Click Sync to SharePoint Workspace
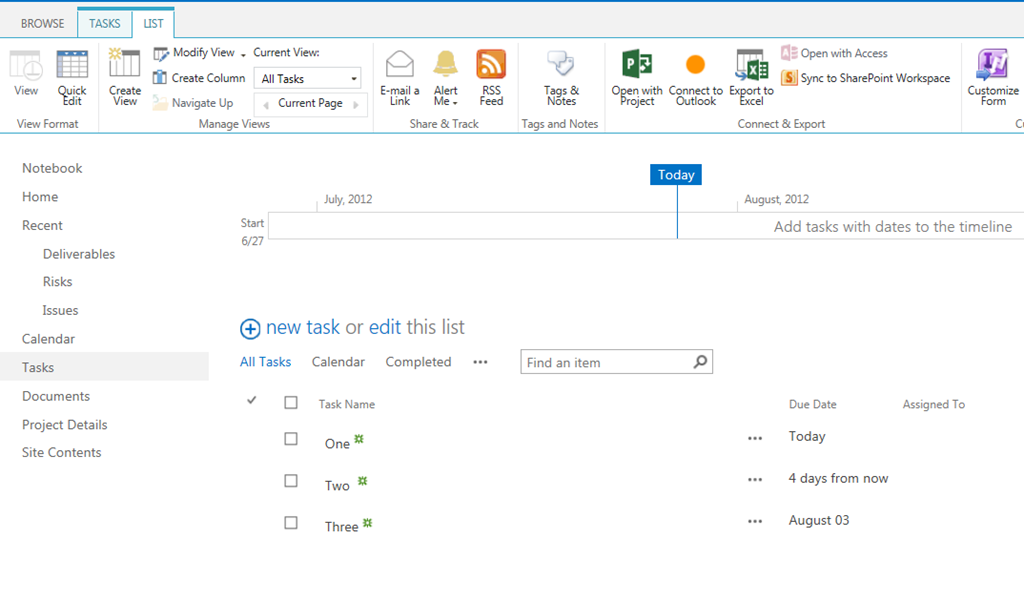Viewport: 1024px width, 601px height. (x=865, y=78)
